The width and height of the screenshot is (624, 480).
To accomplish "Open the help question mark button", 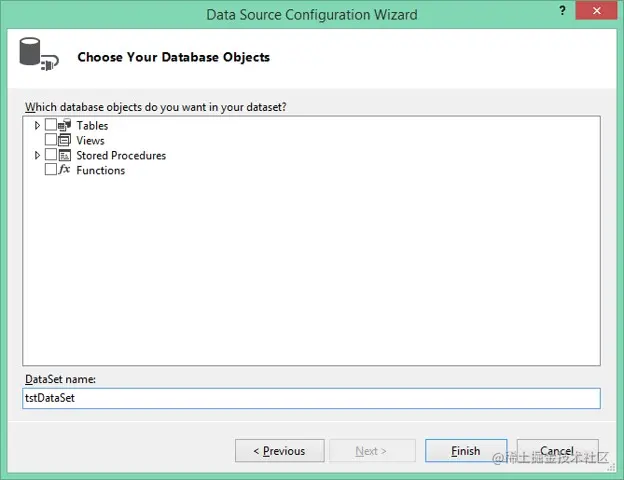I will tap(562, 10).
